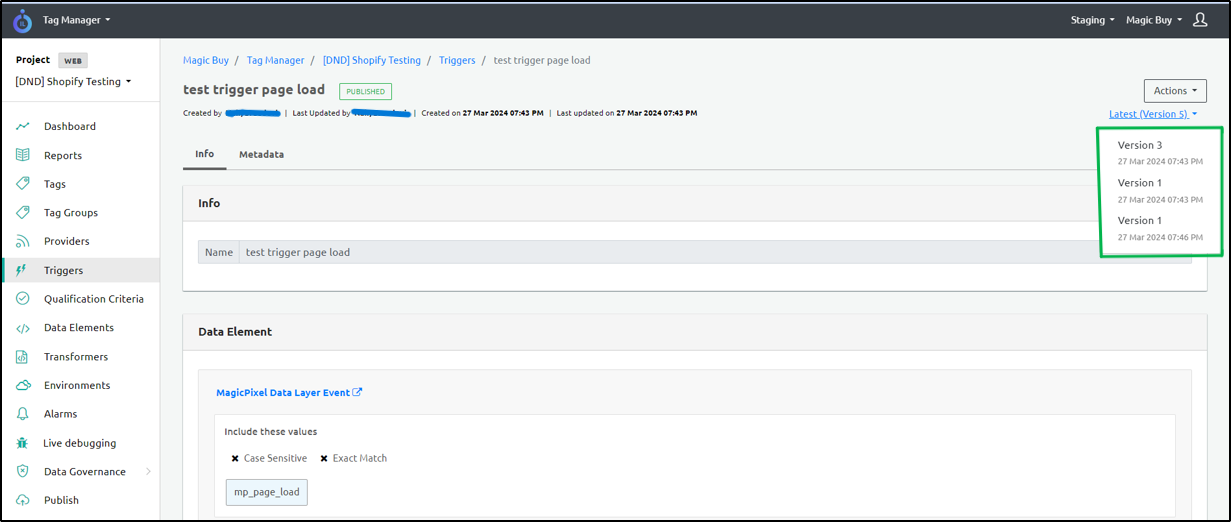Click the Transformers icon in sidebar
This screenshot has height=522, width=1231.
[x=22, y=356]
